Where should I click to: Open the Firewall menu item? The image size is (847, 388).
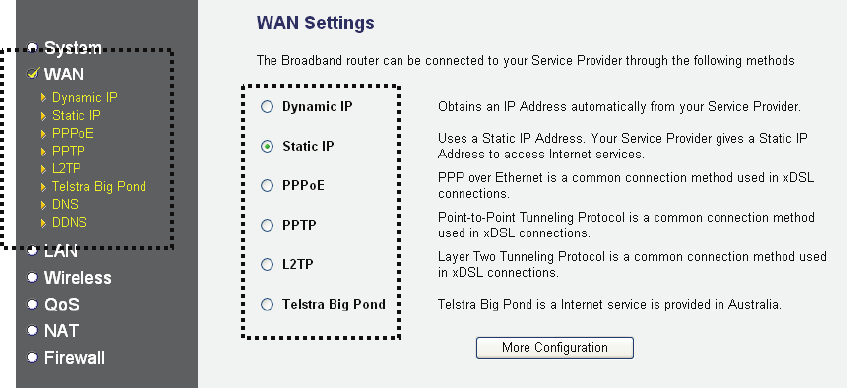pos(74,358)
